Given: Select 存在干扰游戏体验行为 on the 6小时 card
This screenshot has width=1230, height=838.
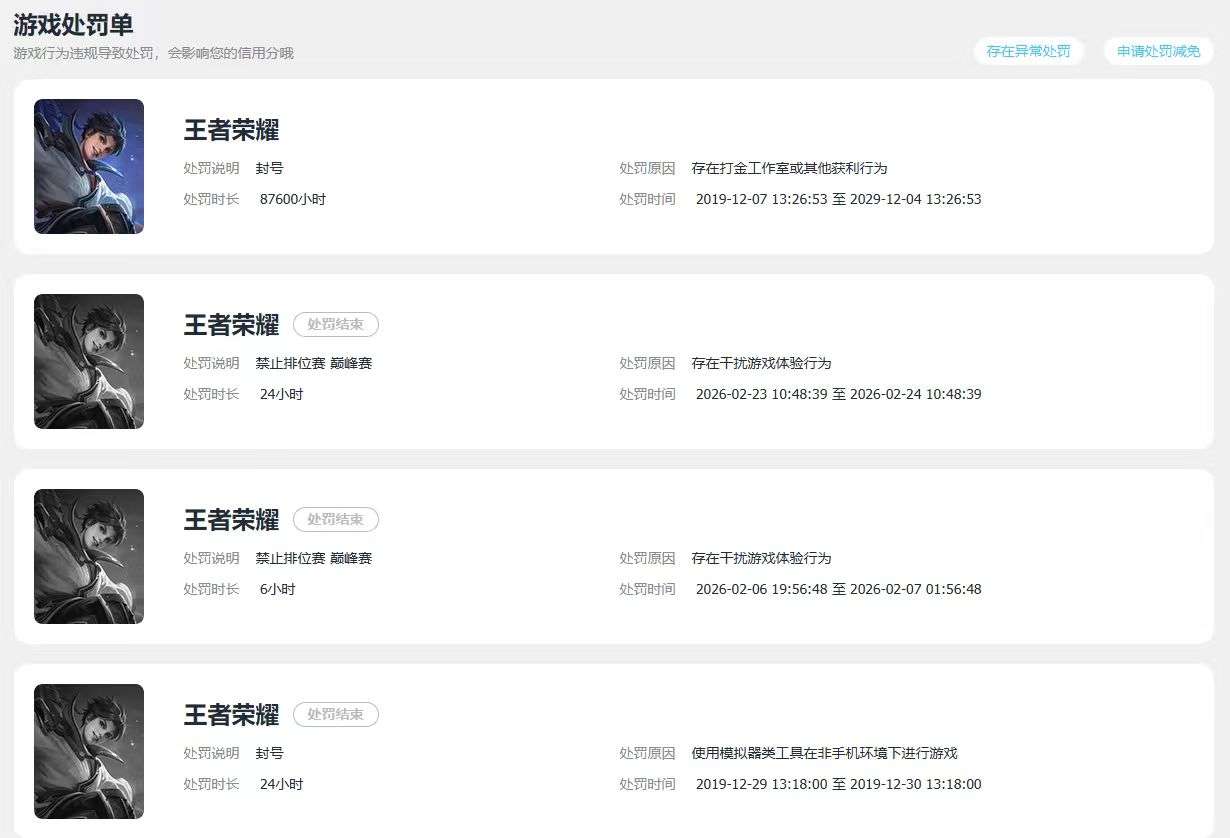Looking at the screenshot, I should [761, 558].
